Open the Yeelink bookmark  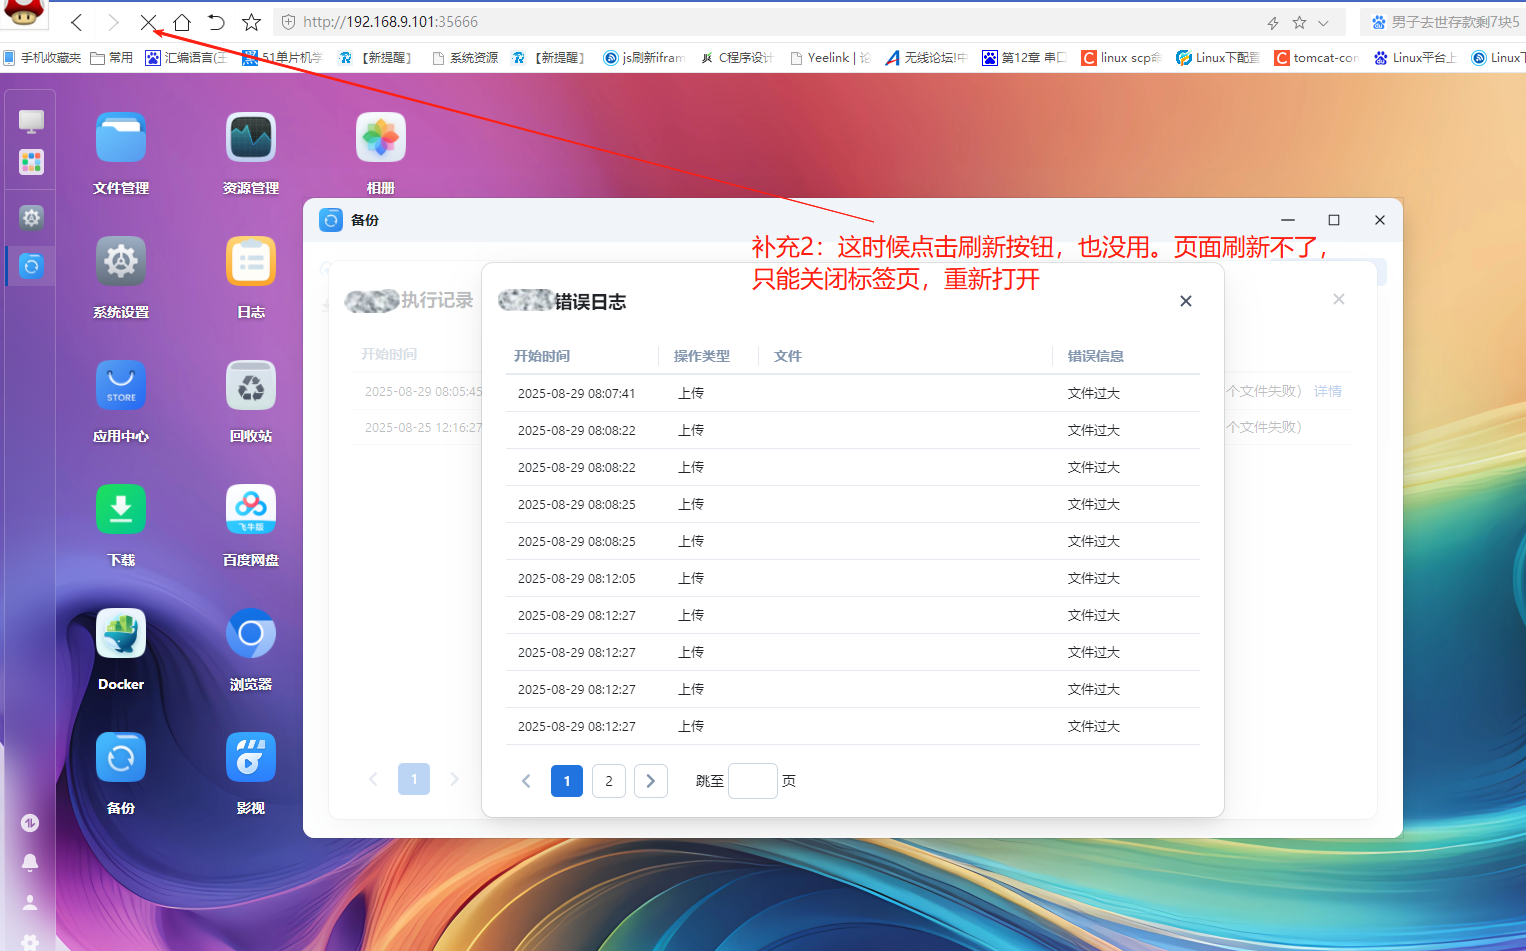point(830,58)
